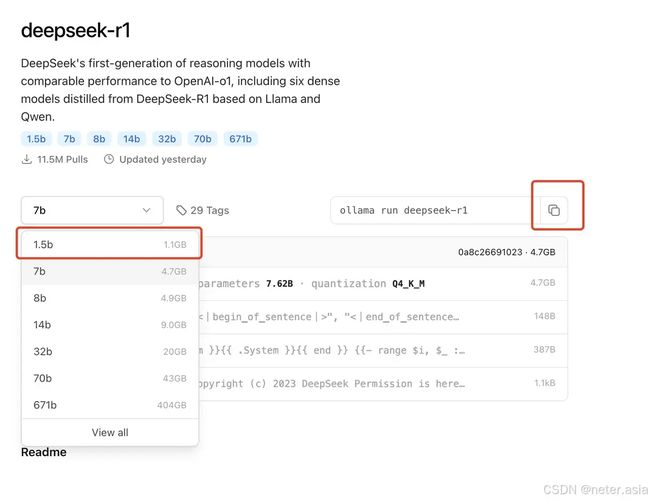Open View all at dropdown bottom

pos(110,432)
